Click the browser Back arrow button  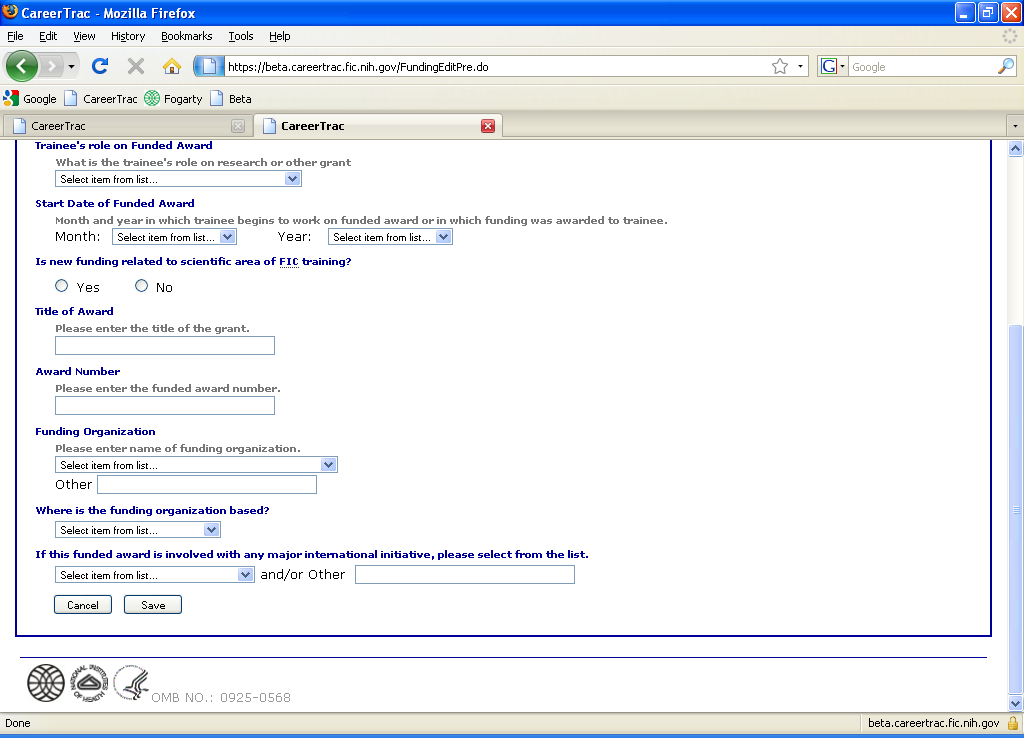[22, 66]
